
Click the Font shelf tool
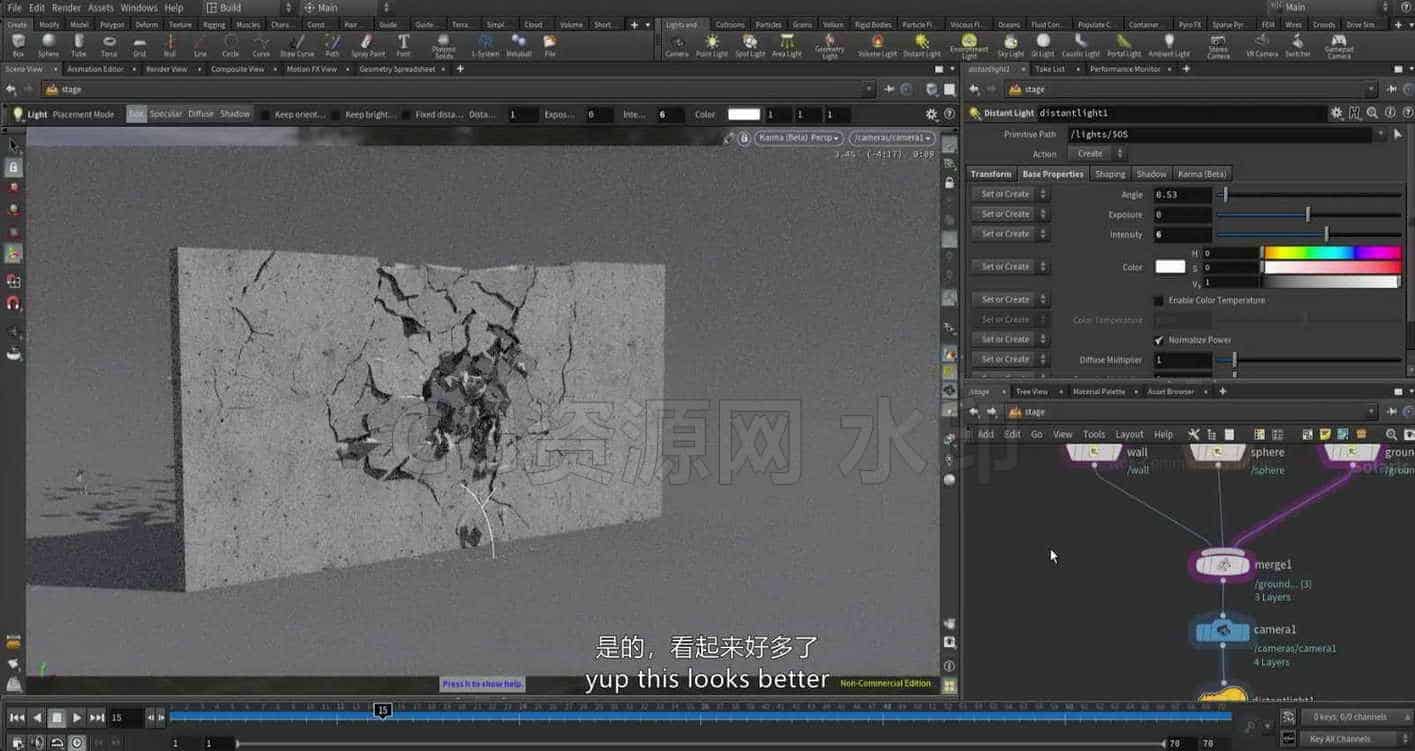(403, 45)
